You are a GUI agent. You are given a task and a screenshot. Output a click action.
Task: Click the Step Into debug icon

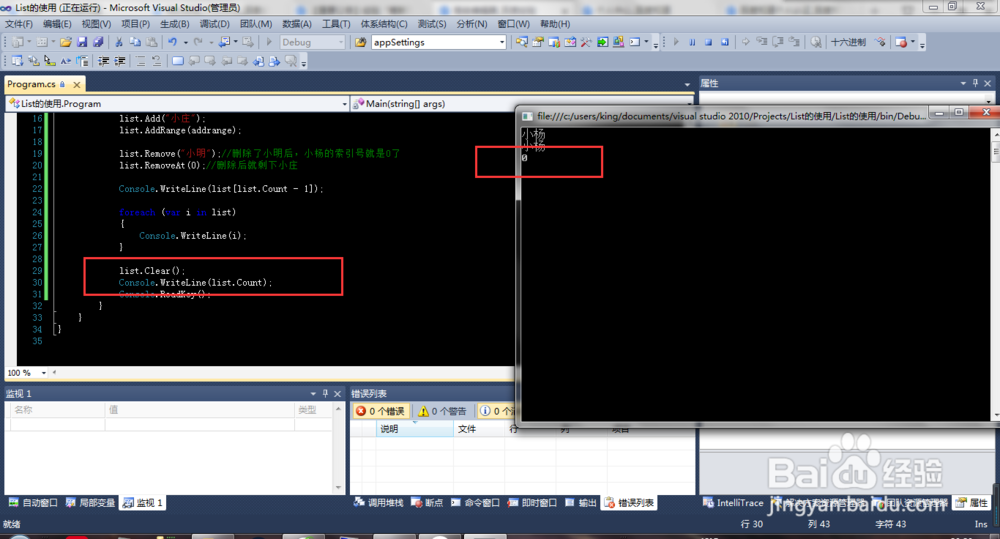click(x=762, y=42)
